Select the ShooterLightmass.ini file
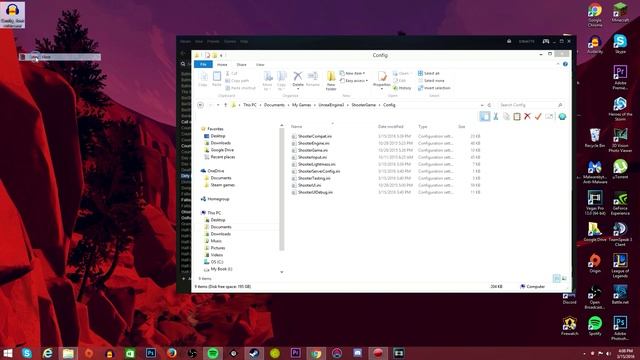Image resolution: width=640 pixels, height=360 pixels. (316, 164)
